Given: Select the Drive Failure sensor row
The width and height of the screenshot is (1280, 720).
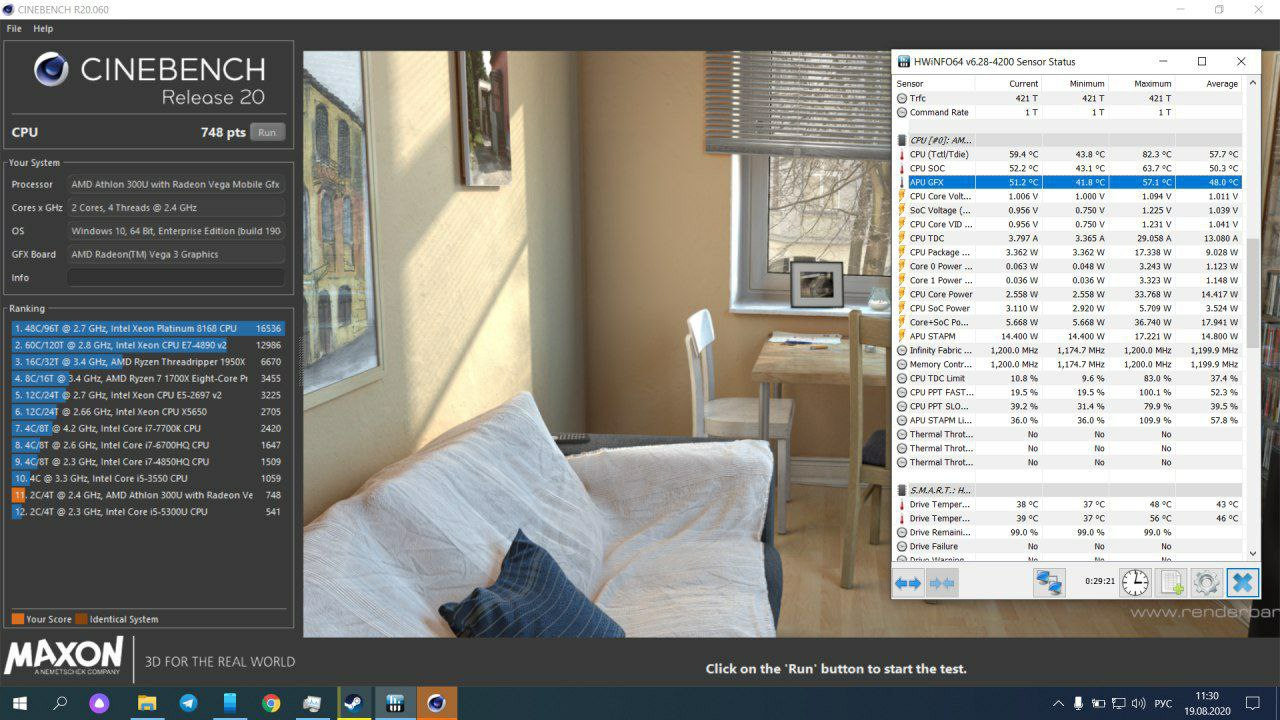Looking at the screenshot, I should tap(1068, 546).
